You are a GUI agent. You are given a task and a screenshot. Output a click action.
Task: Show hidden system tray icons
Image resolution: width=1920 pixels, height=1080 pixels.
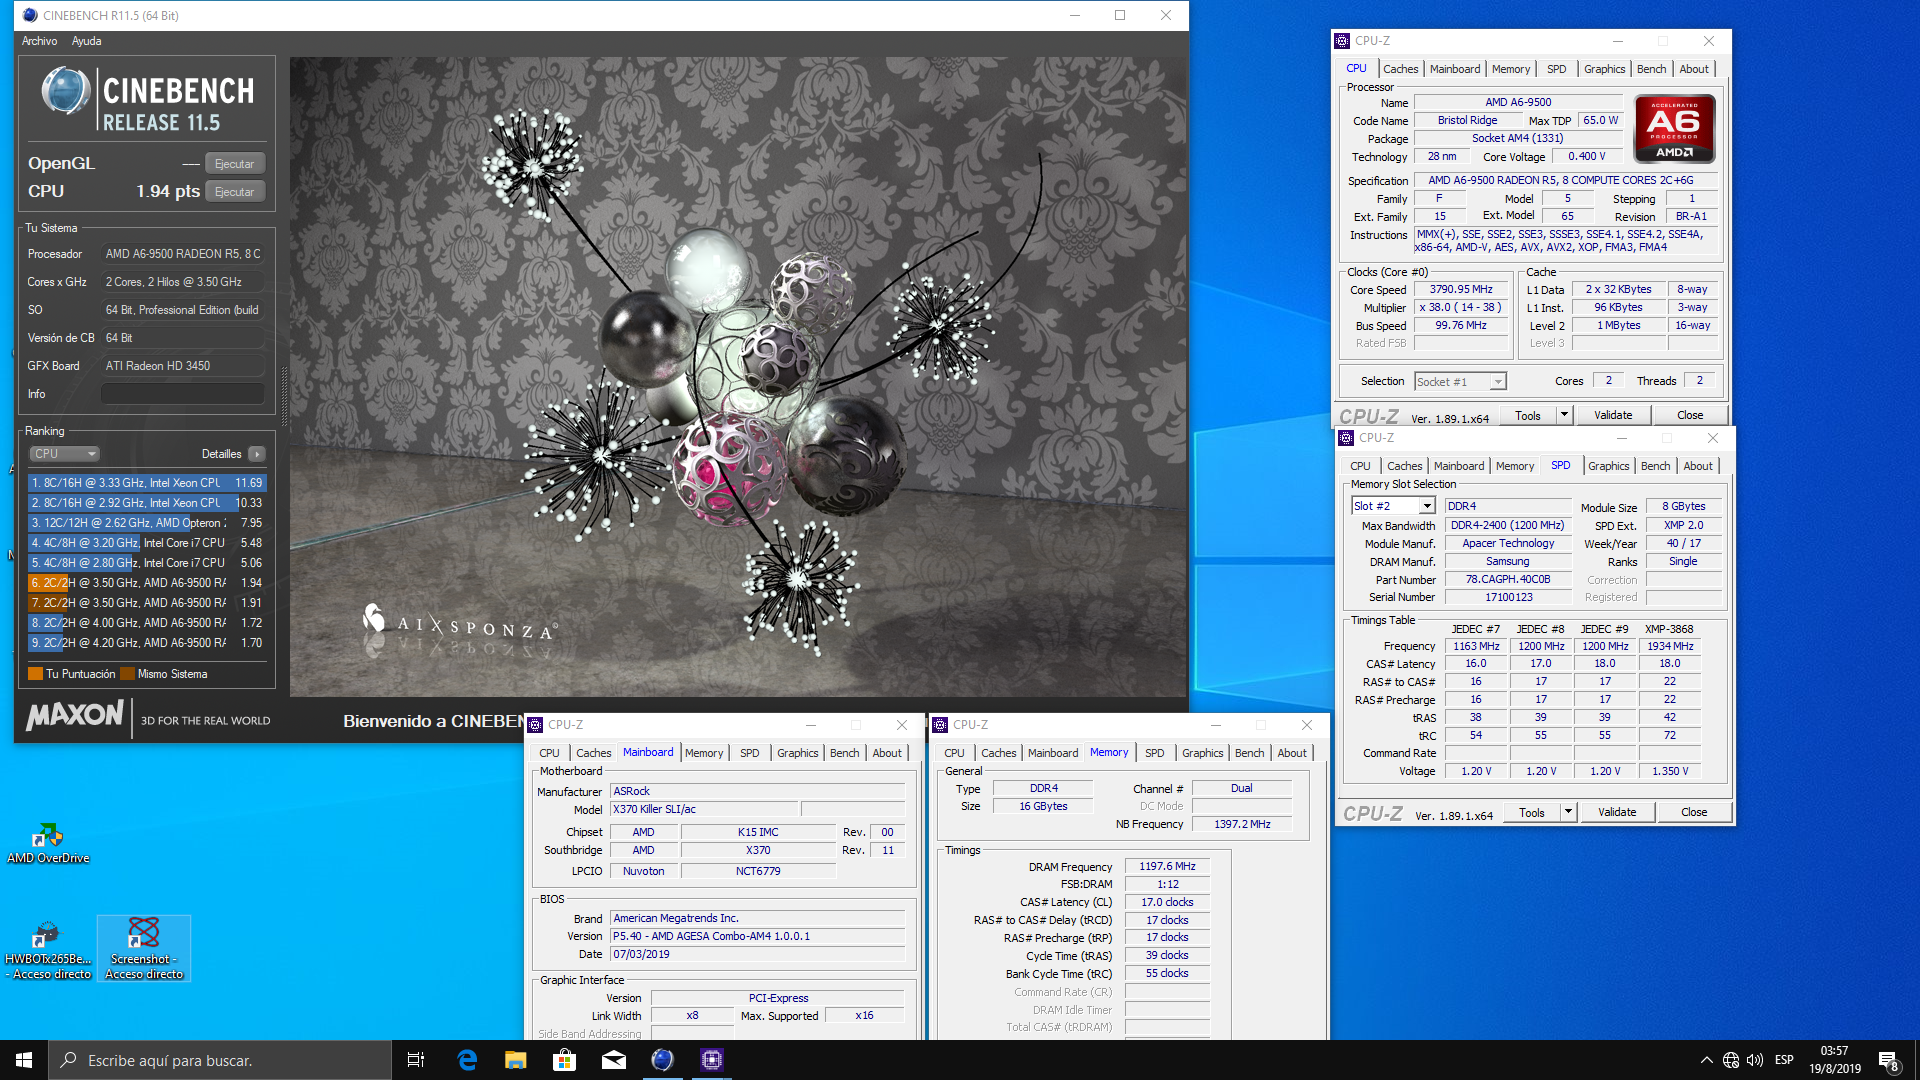(x=1706, y=1060)
